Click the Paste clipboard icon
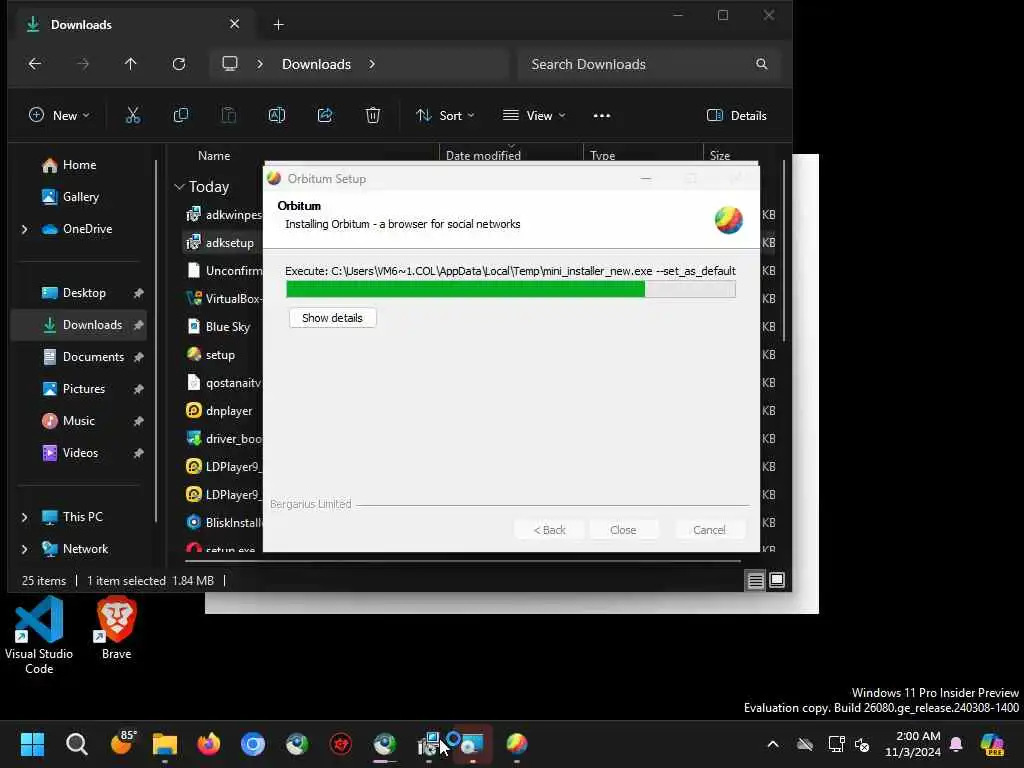Screen dimensions: 1024x768 pos(229,116)
